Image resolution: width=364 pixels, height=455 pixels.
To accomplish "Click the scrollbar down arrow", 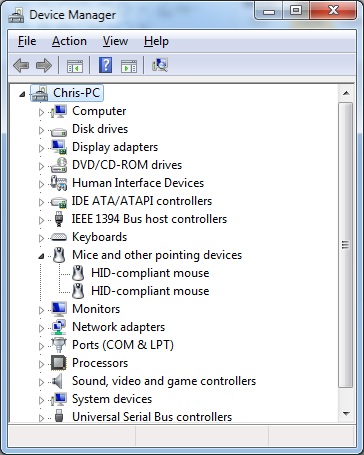I will point(346,414).
